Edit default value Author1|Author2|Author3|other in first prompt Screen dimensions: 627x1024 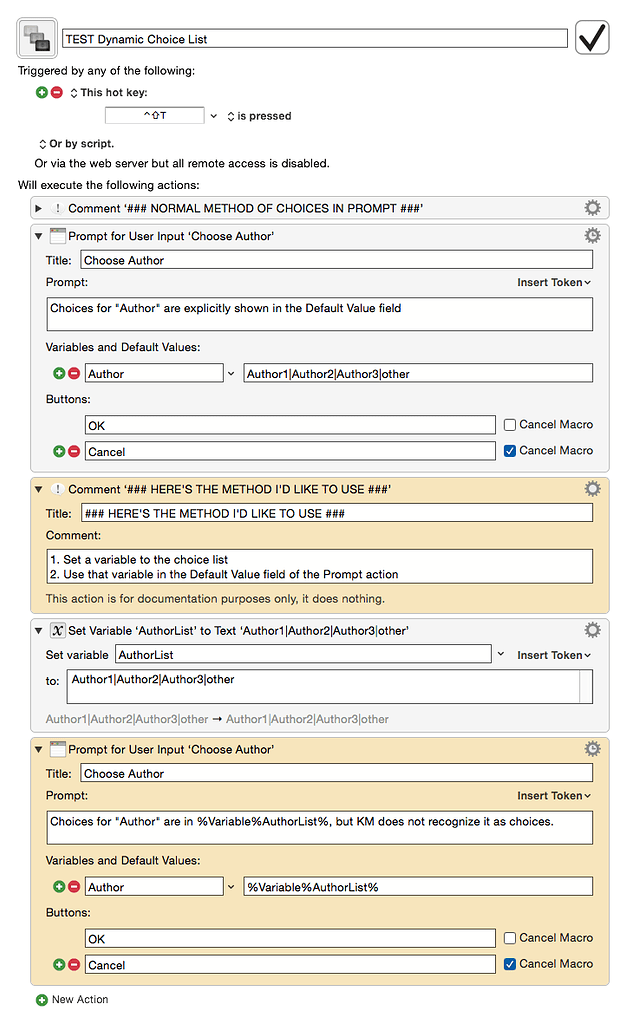[418, 374]
